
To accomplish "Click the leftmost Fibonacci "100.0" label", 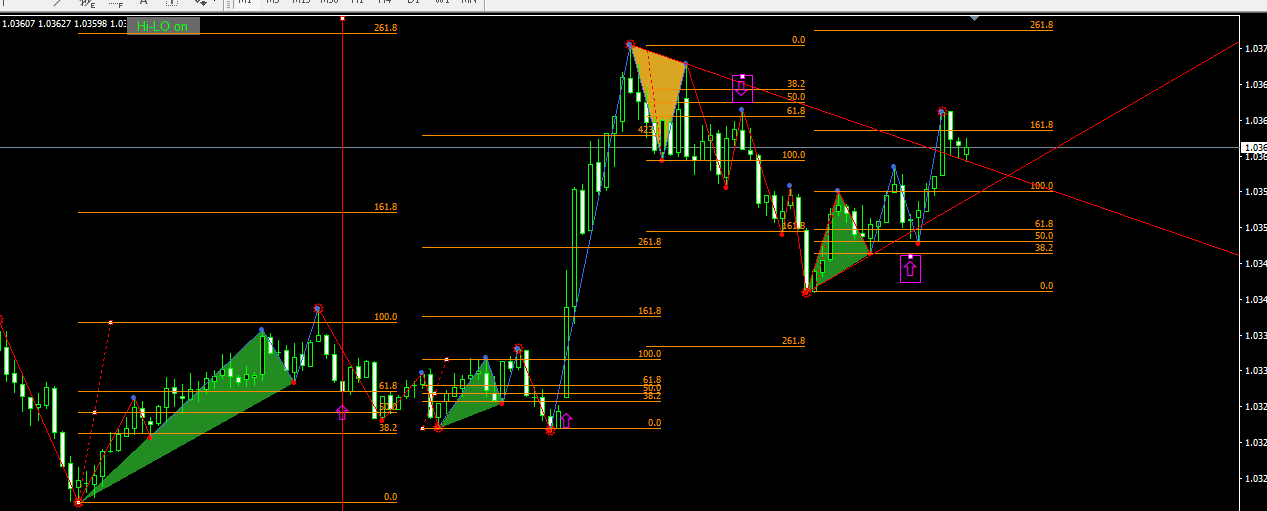I will tap(386, 317).
